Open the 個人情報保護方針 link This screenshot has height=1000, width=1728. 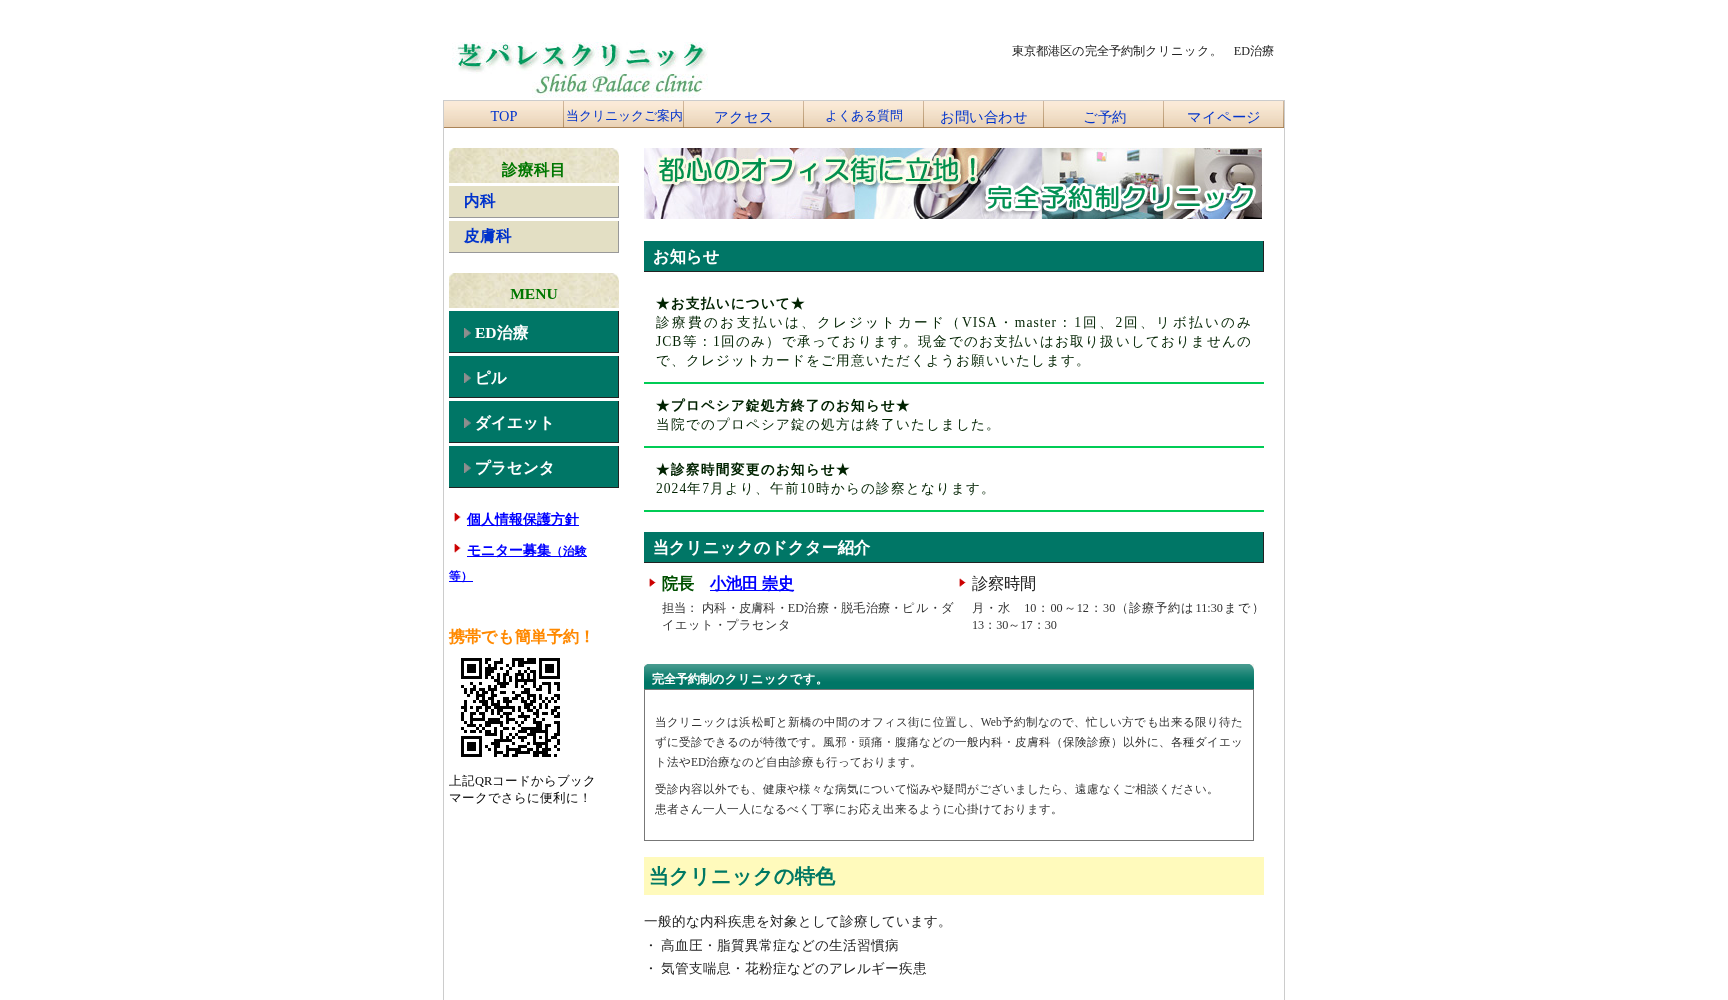point(522,519)
